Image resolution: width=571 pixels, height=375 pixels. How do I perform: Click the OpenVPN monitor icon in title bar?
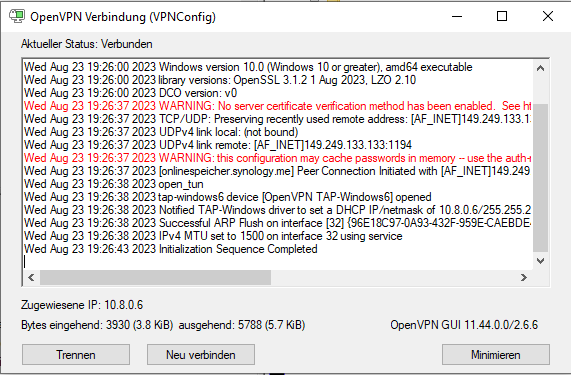tap(17, 16)
